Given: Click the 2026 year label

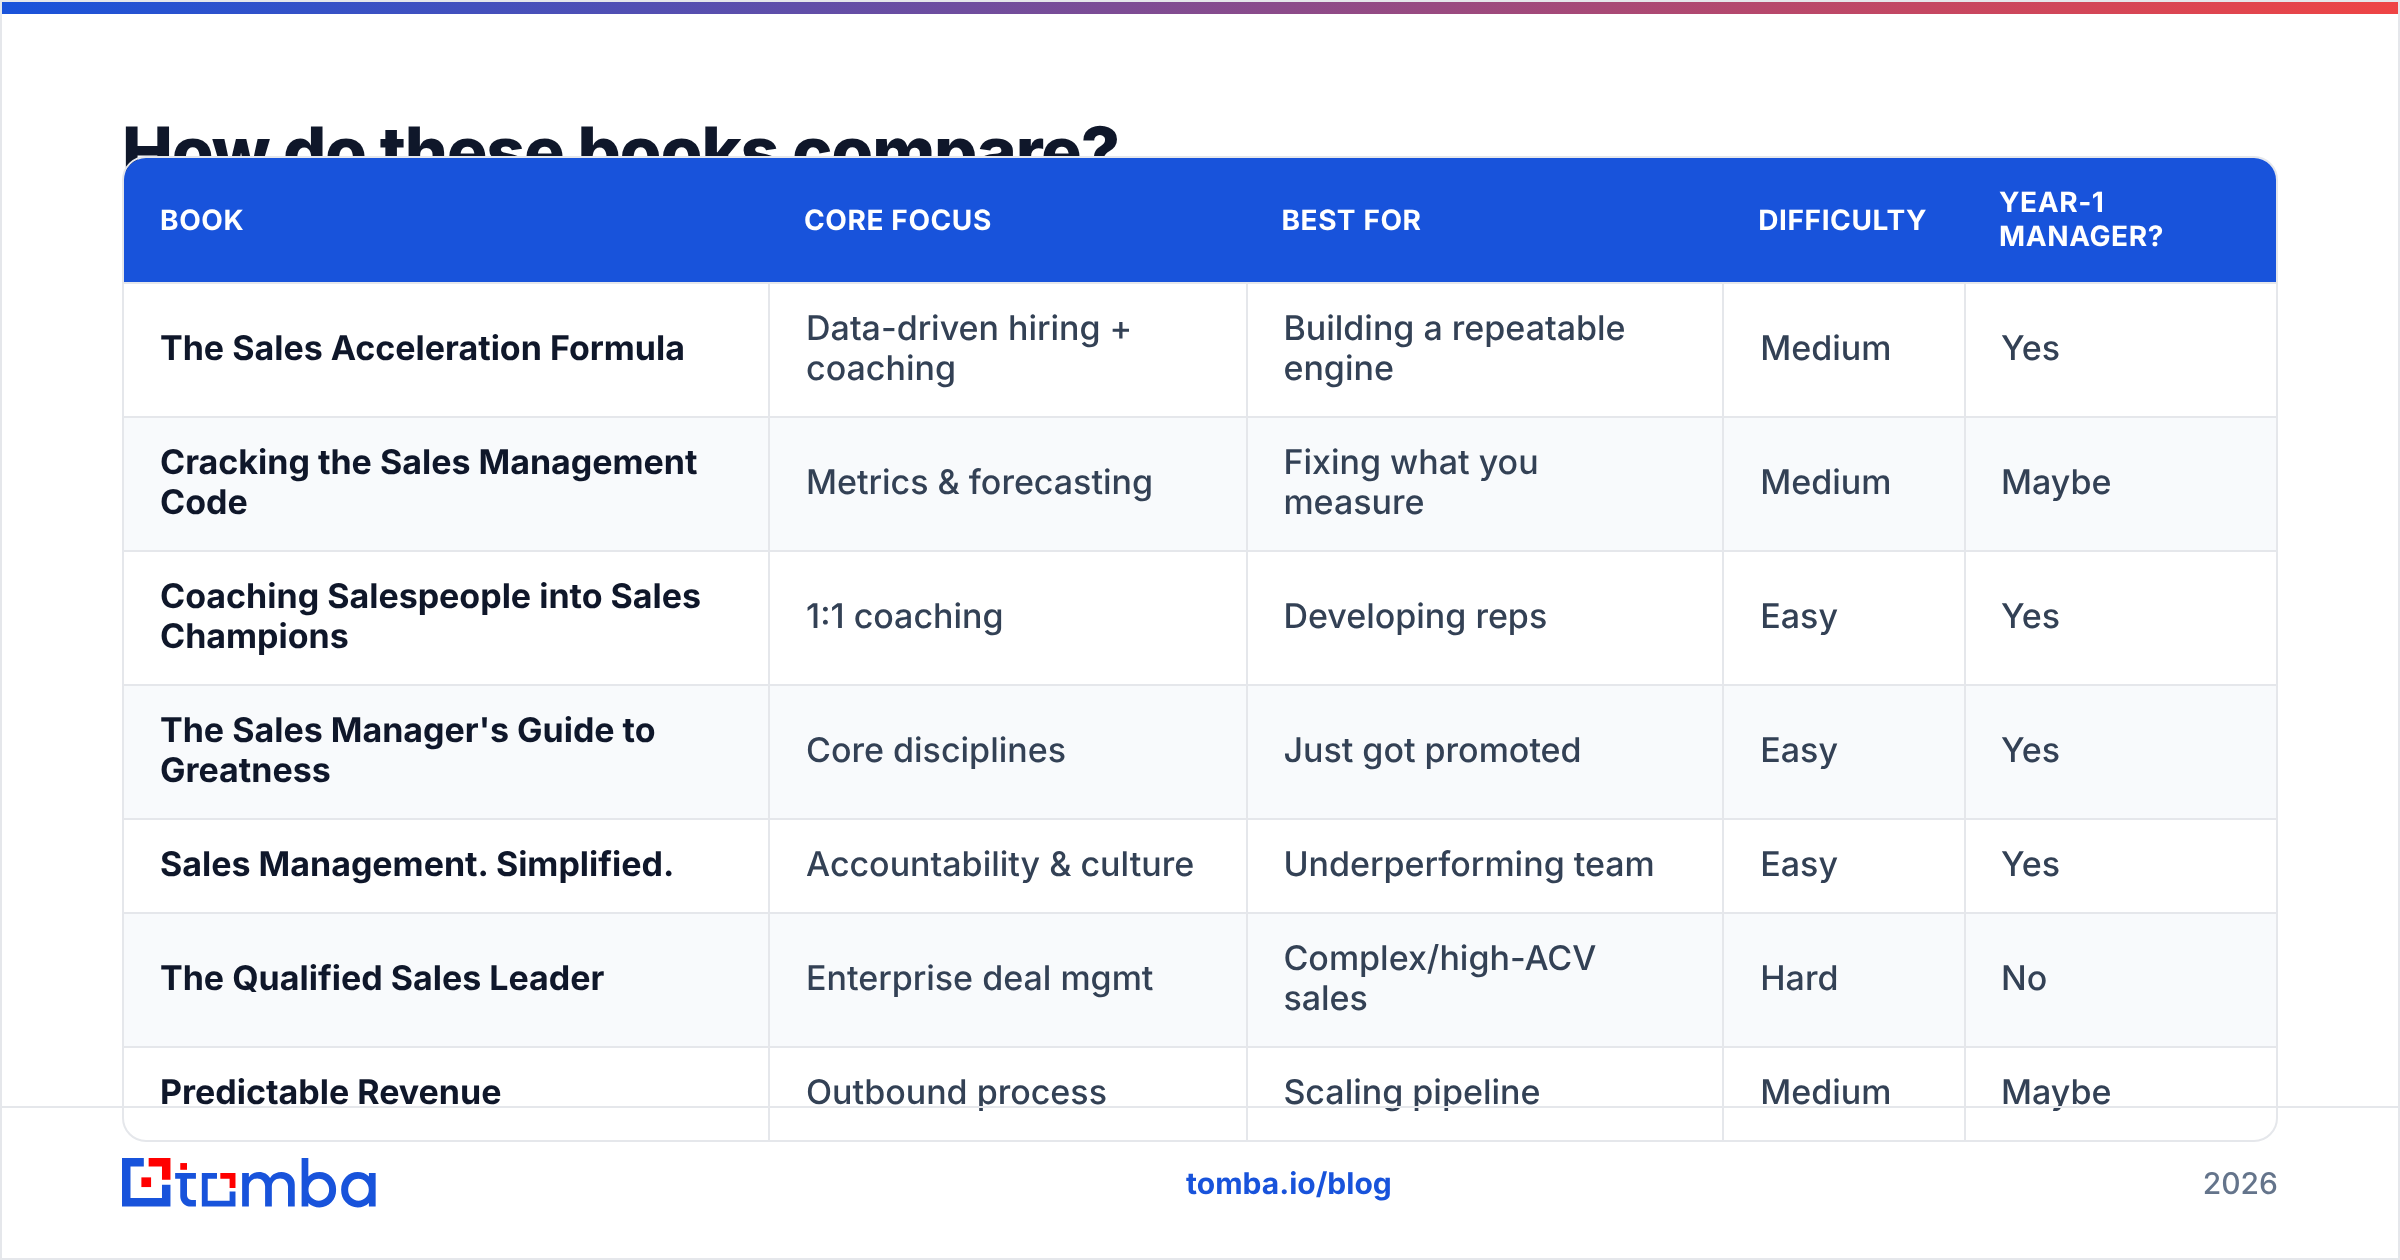Looking at the screenshot, I should click(2240, 1184).
